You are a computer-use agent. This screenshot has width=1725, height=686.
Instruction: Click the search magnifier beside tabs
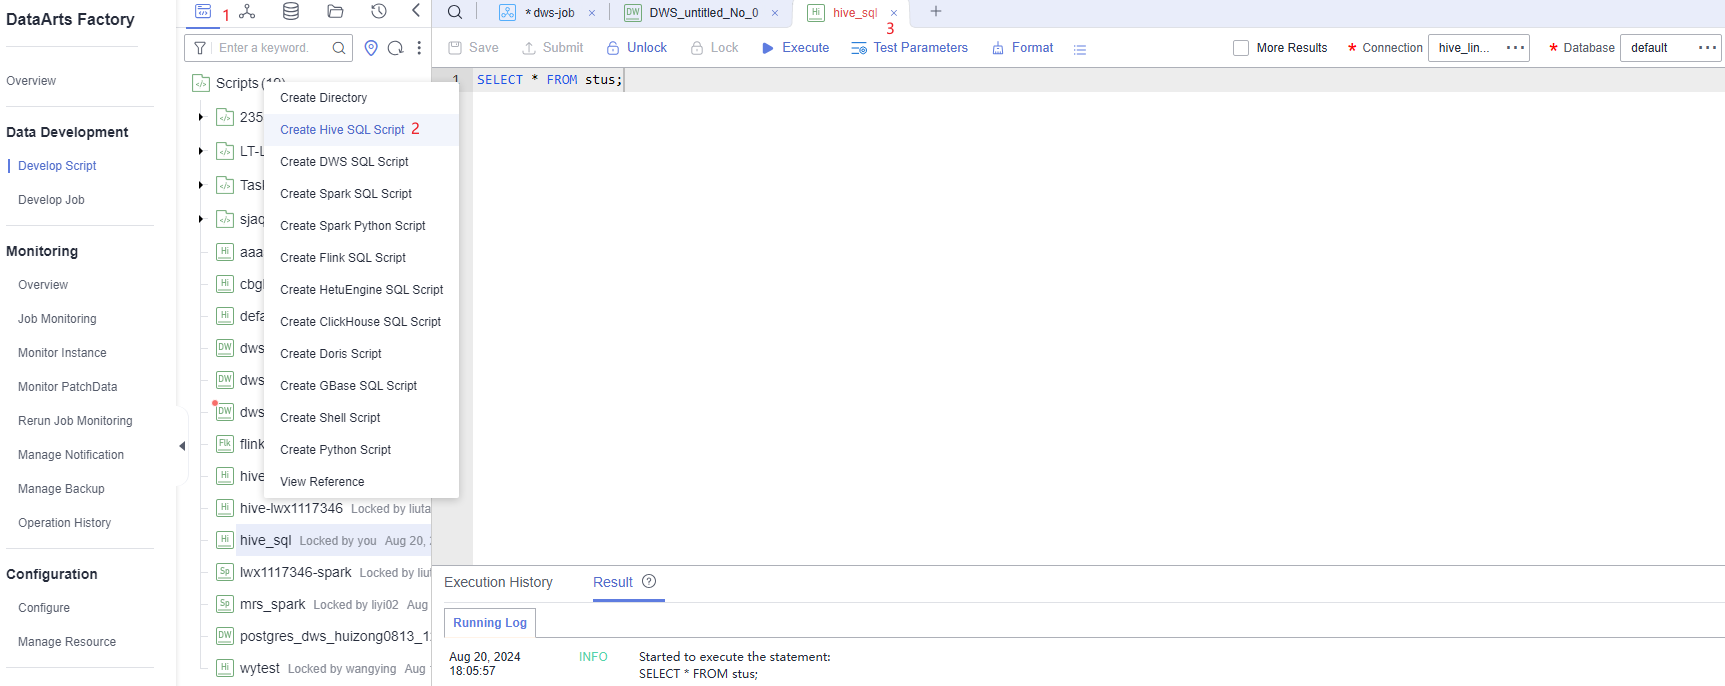(x=455, y=12)
